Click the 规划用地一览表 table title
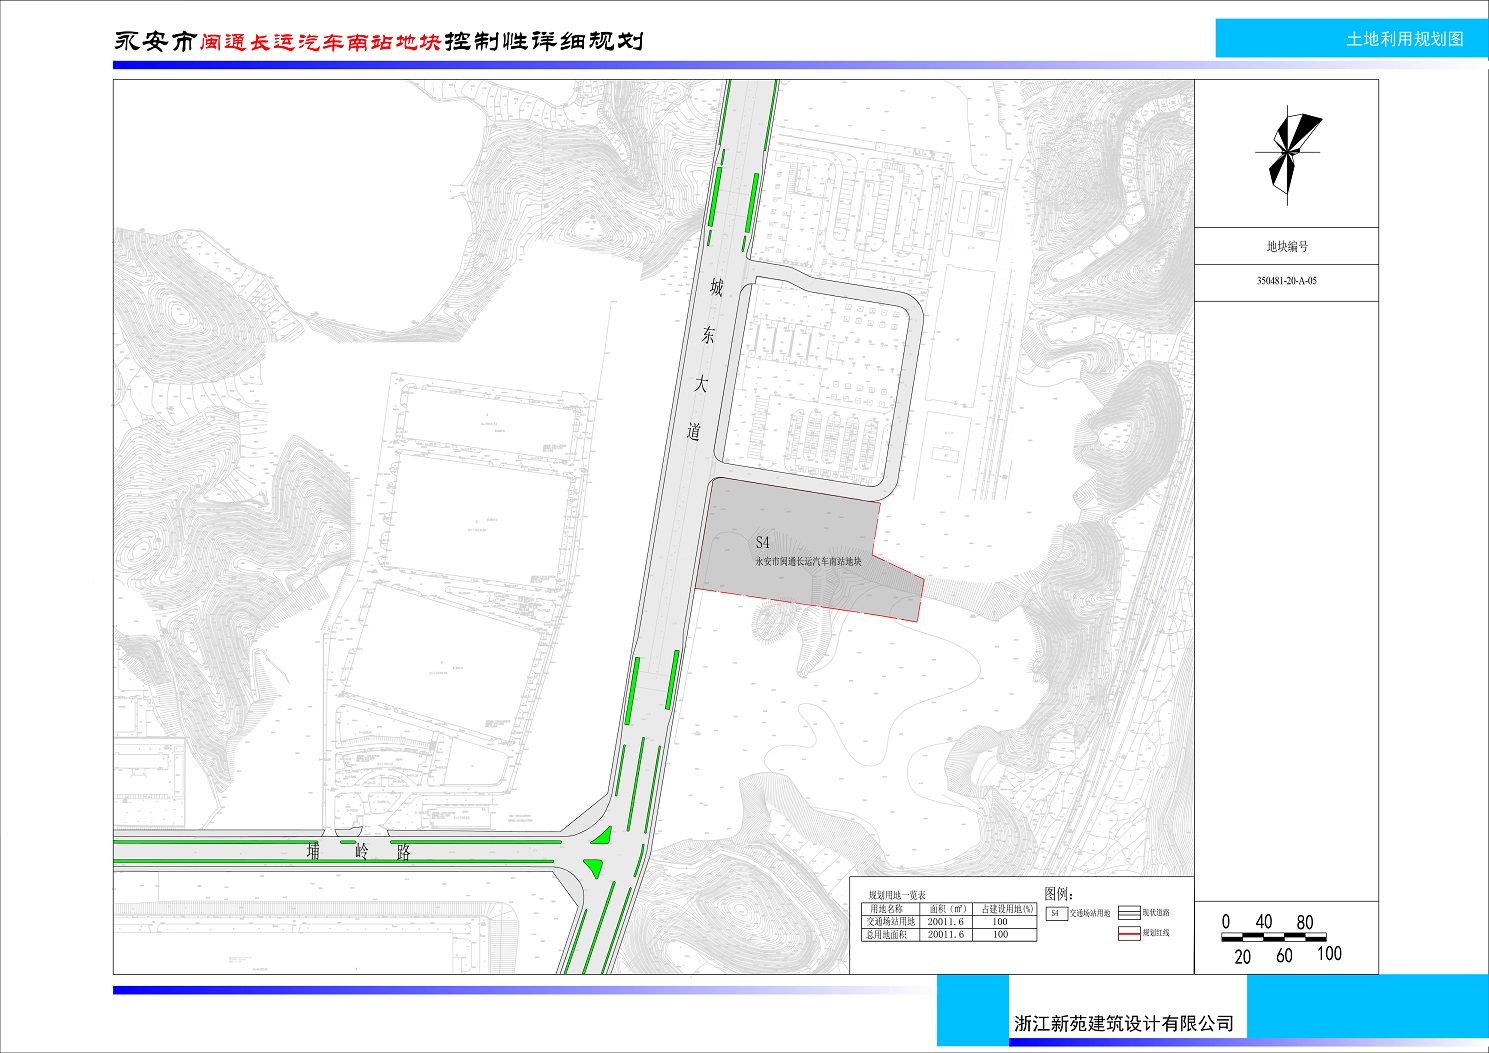The height and width of the screenshot is (1053, 1489). 896,895
